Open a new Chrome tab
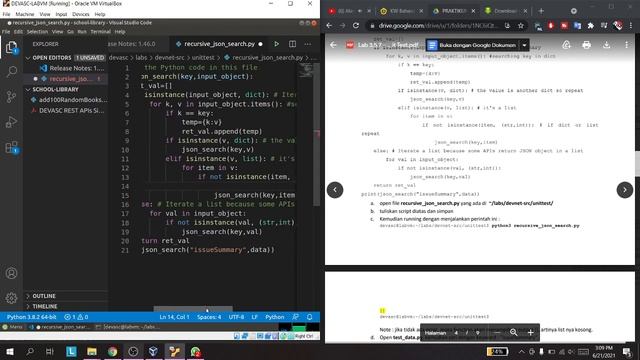Screen dimensions: 640x360 (x=541, y=11)
